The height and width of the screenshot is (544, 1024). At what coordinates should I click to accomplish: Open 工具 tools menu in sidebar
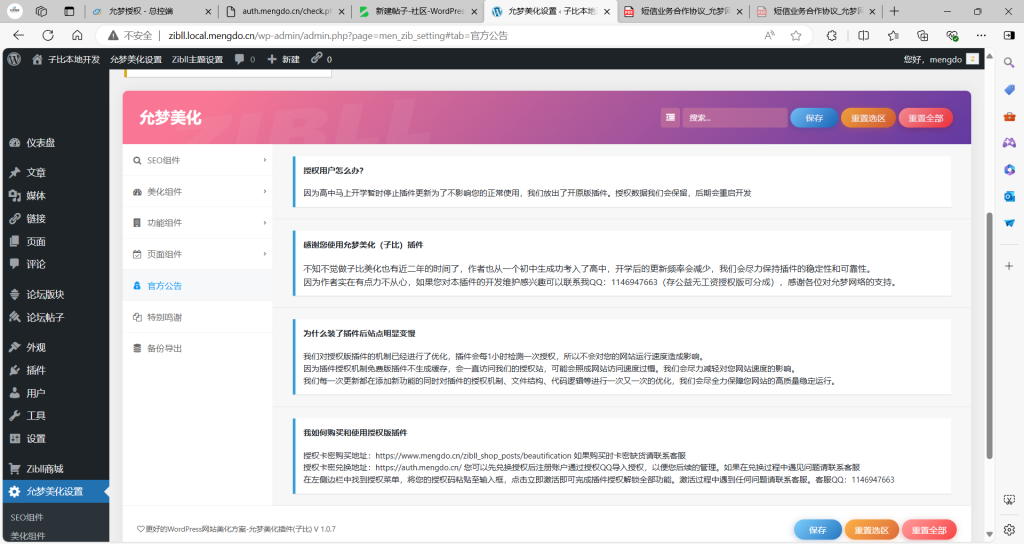[x=35, y=416]
